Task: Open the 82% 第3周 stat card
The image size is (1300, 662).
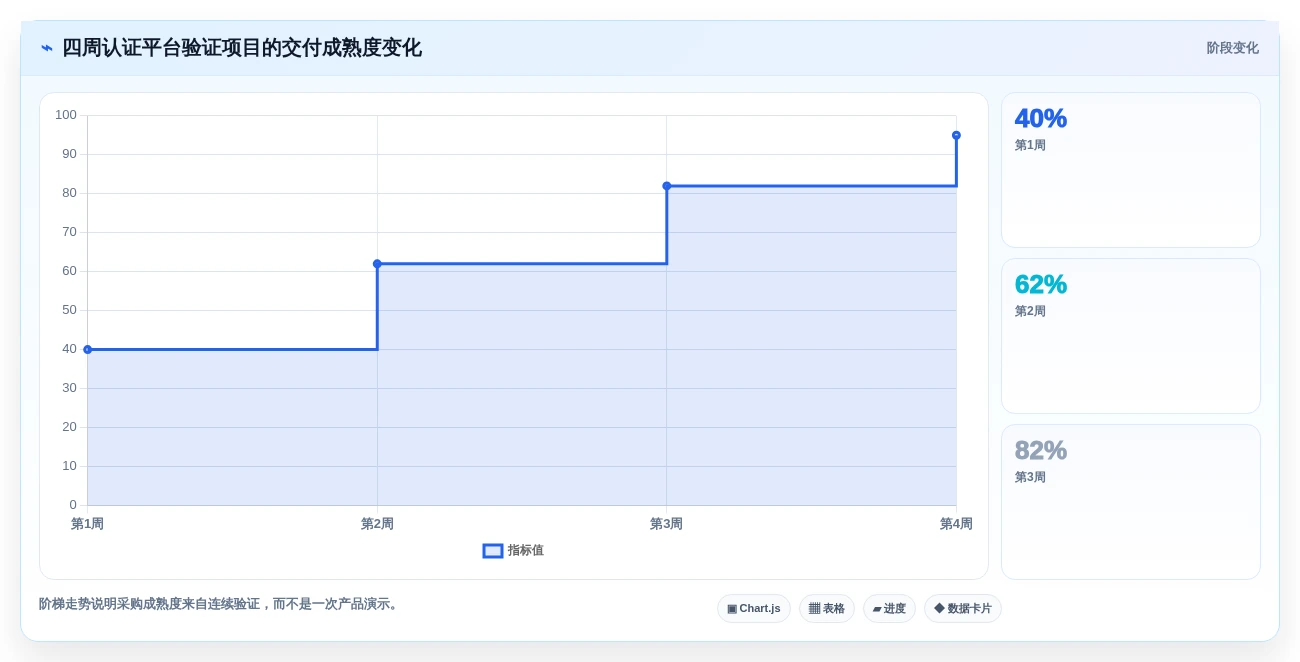Action: click(1131, 502)
